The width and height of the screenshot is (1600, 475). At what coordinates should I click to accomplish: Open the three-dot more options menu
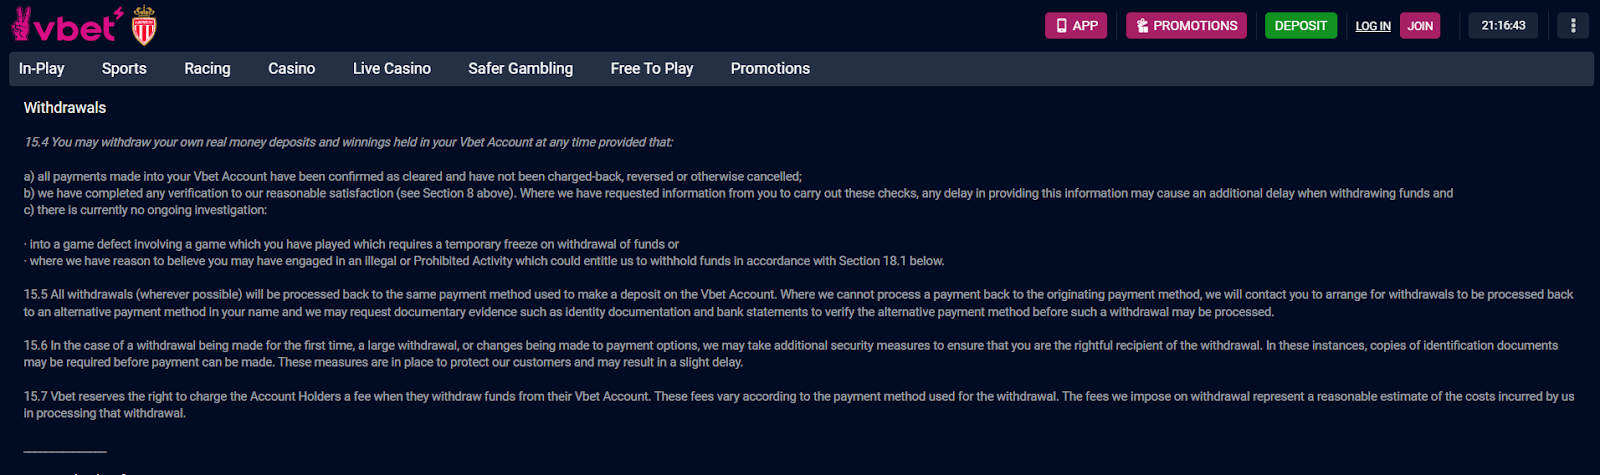(1573, 26)
